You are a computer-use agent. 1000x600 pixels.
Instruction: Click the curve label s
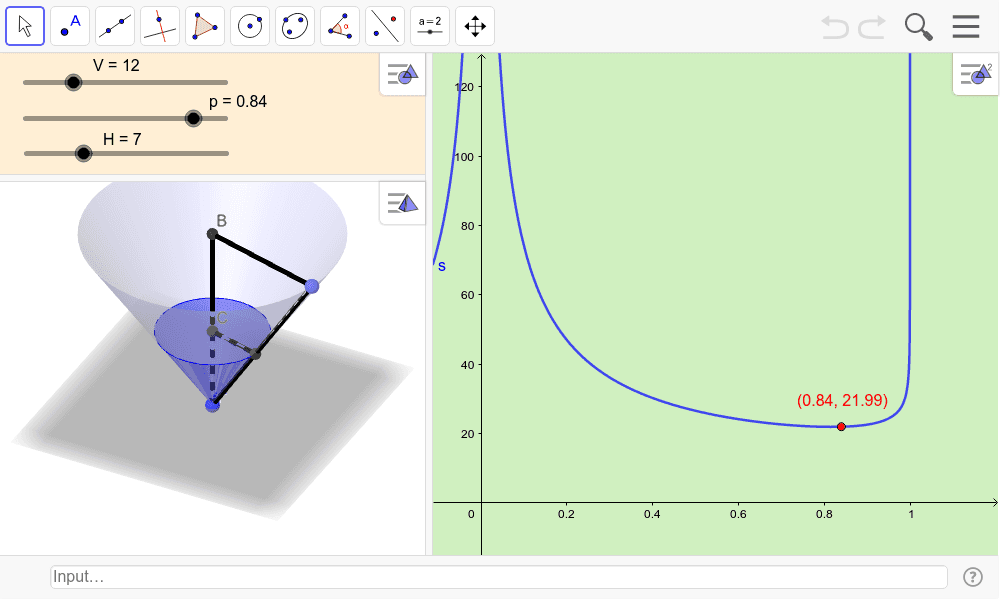coord(442,267)
